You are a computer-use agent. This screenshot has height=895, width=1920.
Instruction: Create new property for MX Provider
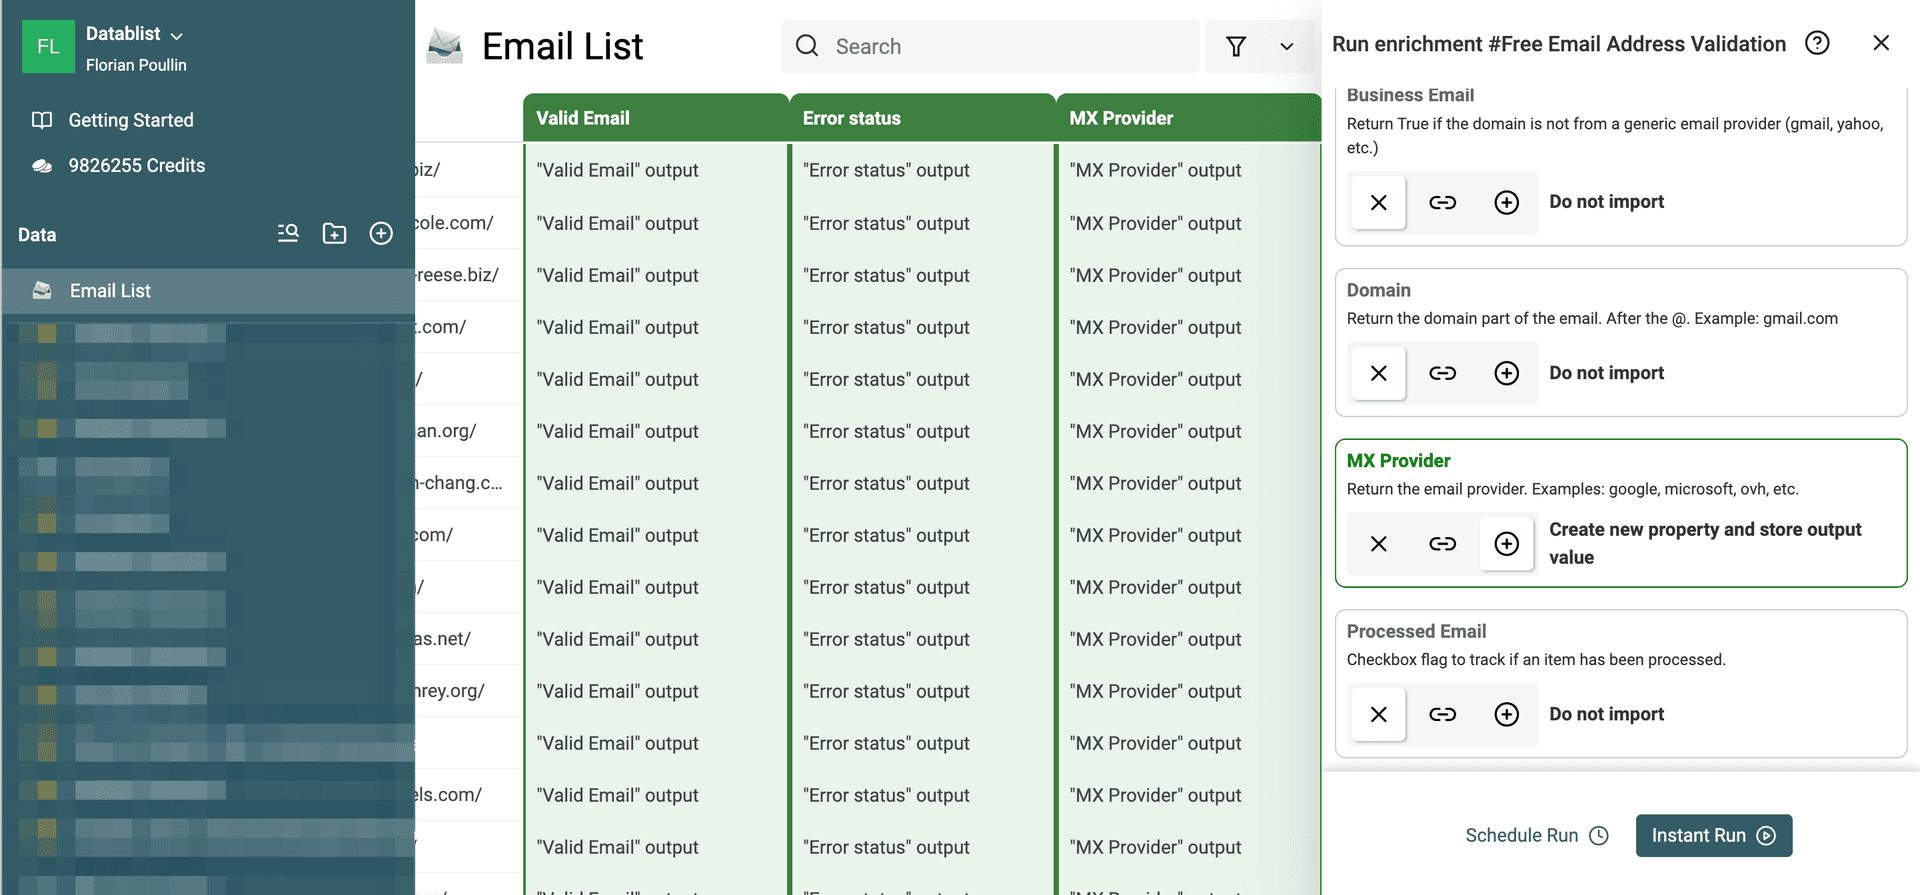pos(1506,544)
